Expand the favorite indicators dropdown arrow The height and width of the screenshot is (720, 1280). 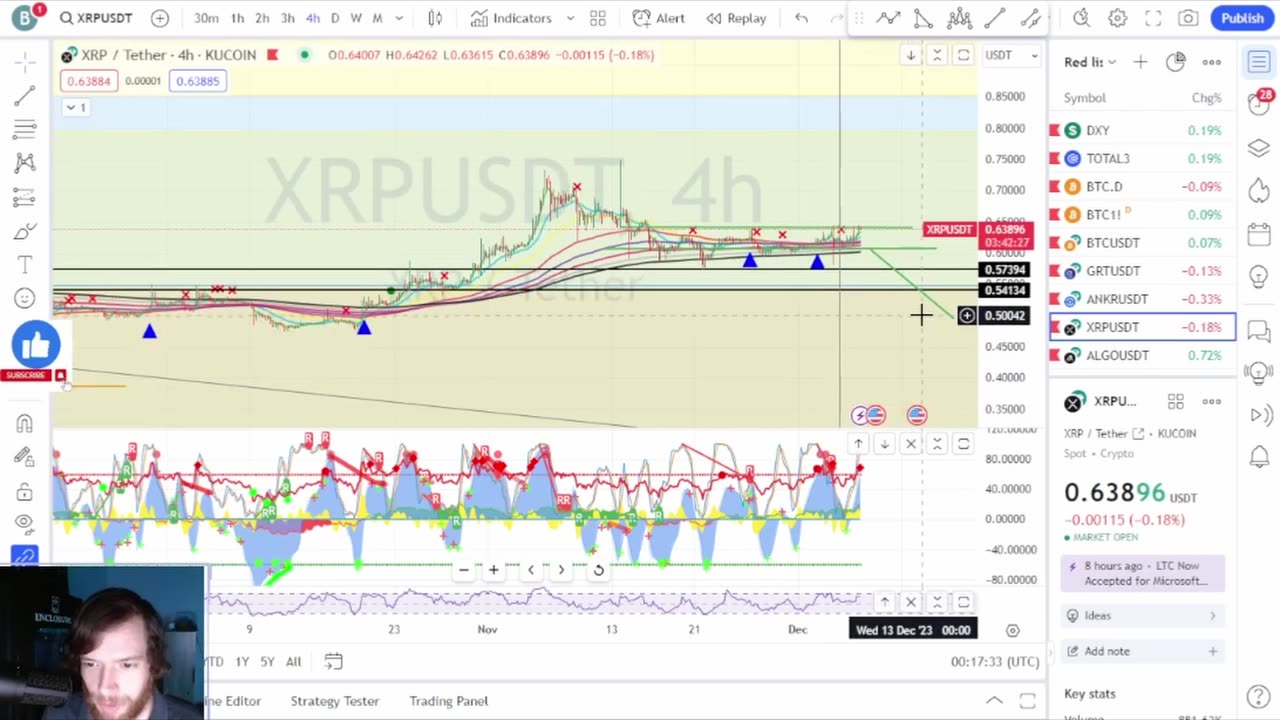click(x=570, y=18)
